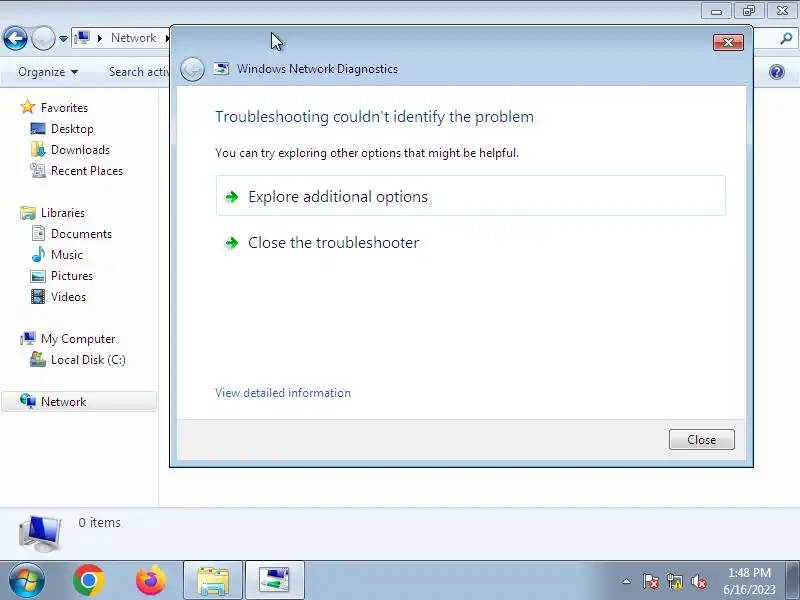Launch Google Chrome from taskbar
This screenshot has width=800, height=600.
[x=89, y=581]
